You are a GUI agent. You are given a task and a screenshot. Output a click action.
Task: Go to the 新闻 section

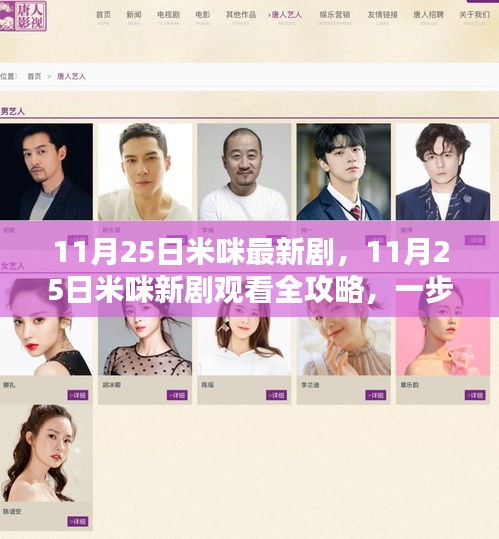[x=134, y=18]
